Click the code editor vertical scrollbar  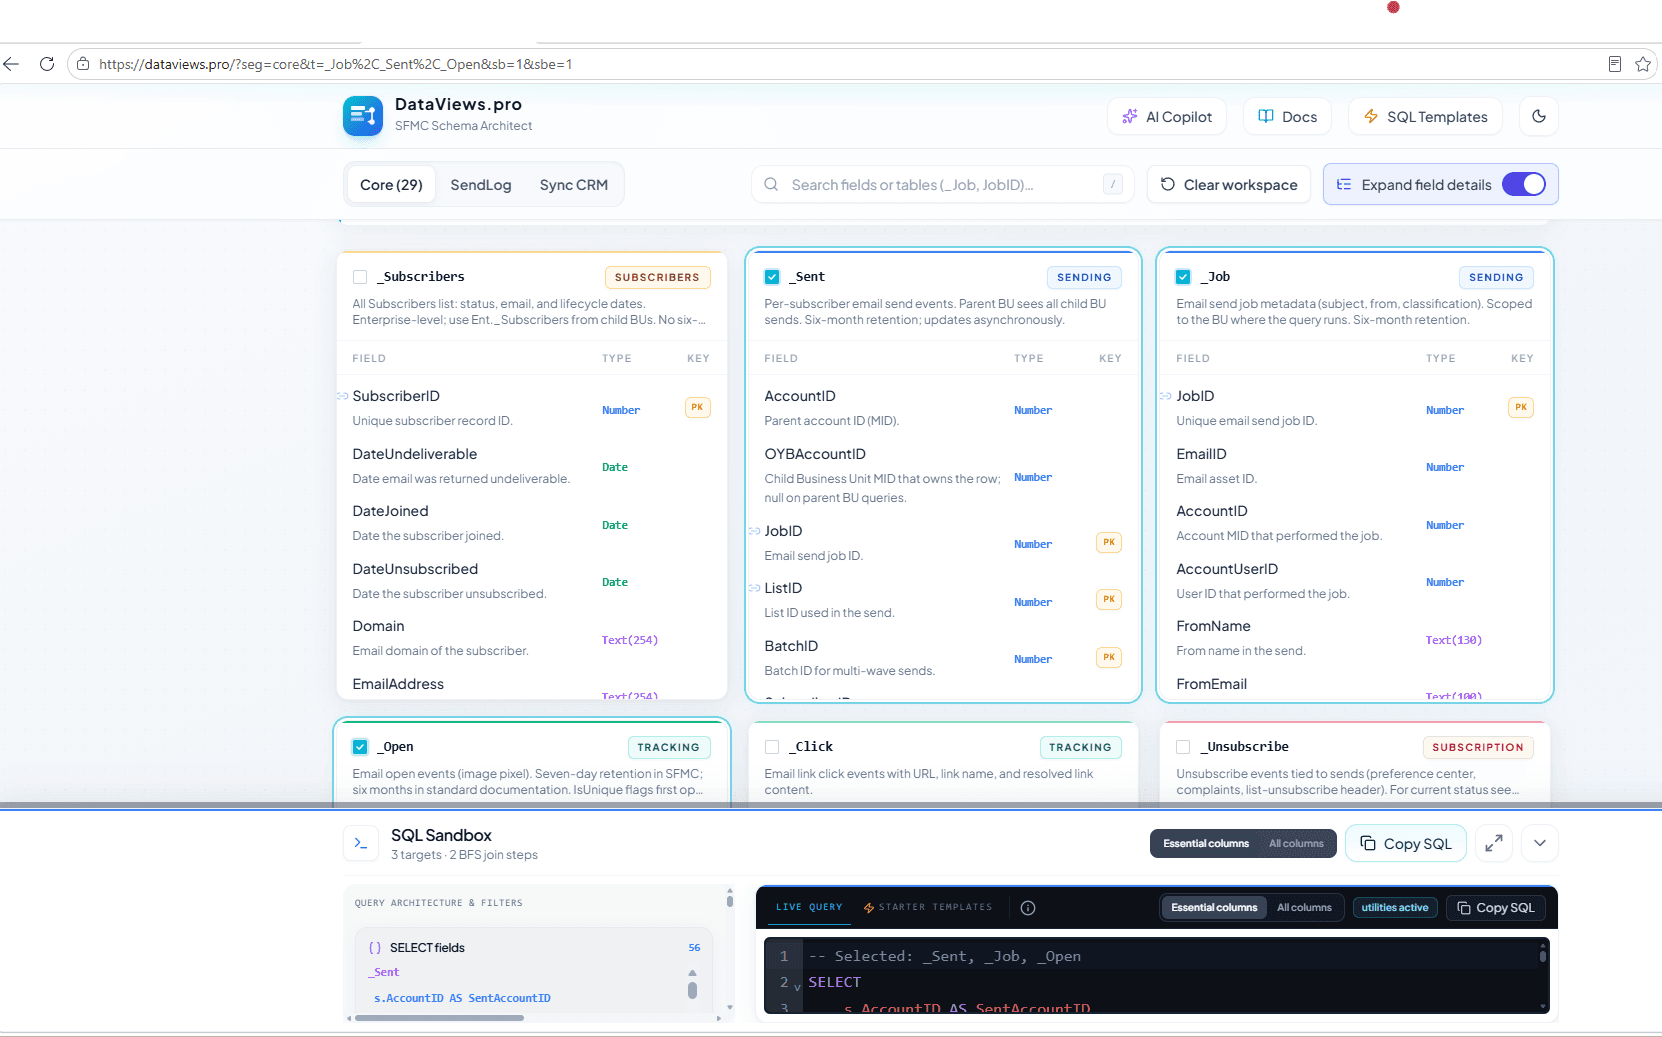pyautogui.click(x=1543, y=955)
